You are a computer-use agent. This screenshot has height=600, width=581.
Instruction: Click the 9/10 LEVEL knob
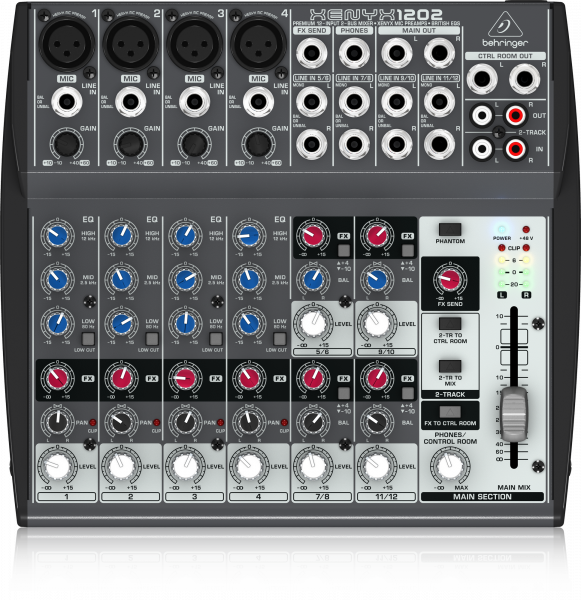(377, 323)
